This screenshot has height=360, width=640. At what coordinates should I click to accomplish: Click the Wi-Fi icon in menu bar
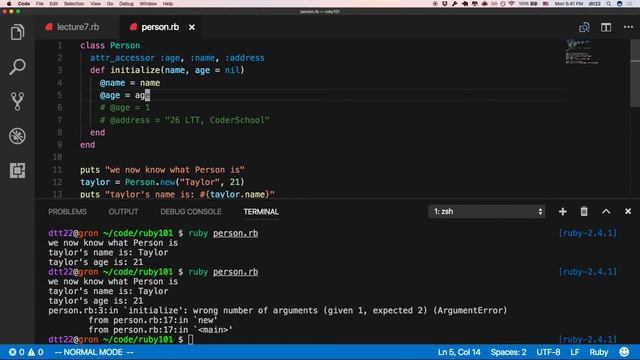point(511,3)
